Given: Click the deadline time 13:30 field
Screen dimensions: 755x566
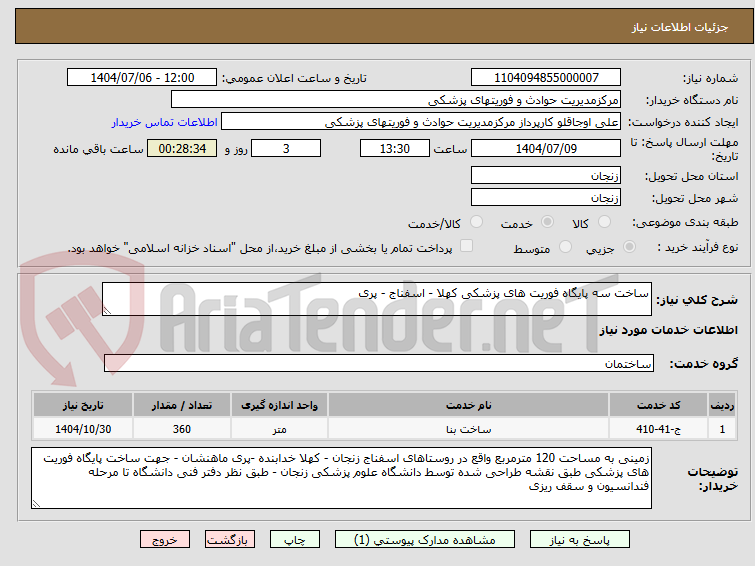Looking at the screenshot, I should pyautogui.click(x=395, y=148).
